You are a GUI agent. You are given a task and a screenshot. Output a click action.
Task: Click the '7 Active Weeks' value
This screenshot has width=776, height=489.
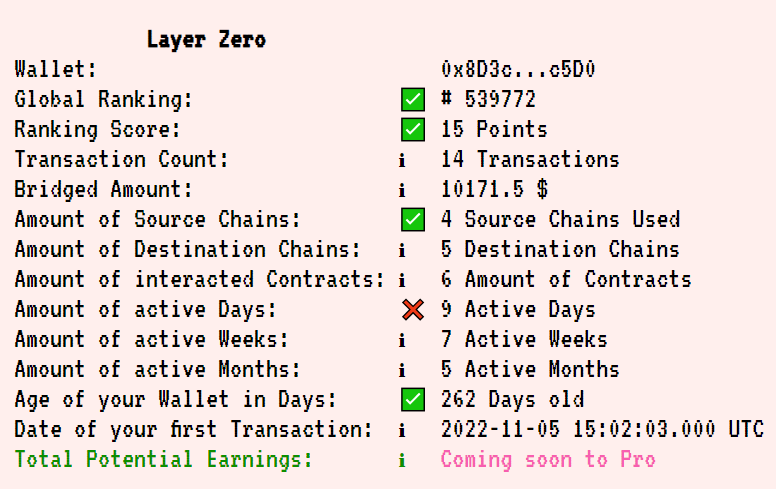tap(524, 340)
